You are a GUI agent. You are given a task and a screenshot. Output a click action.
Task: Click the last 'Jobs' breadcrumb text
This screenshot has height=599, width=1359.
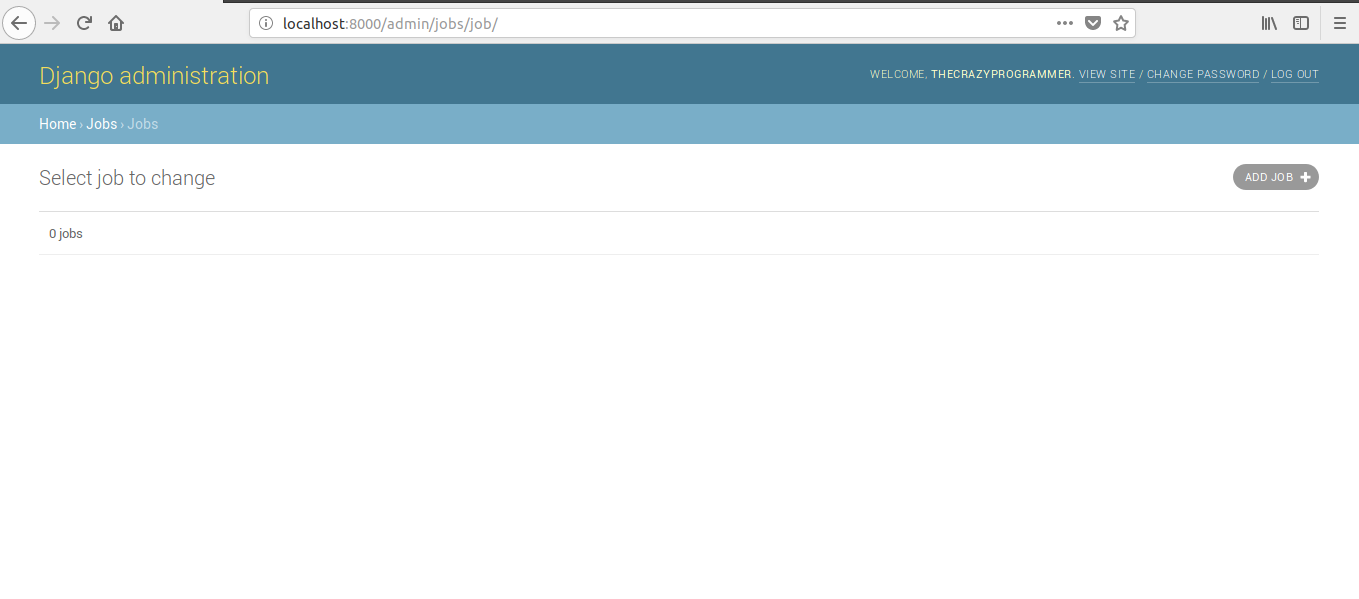point(143,124)
